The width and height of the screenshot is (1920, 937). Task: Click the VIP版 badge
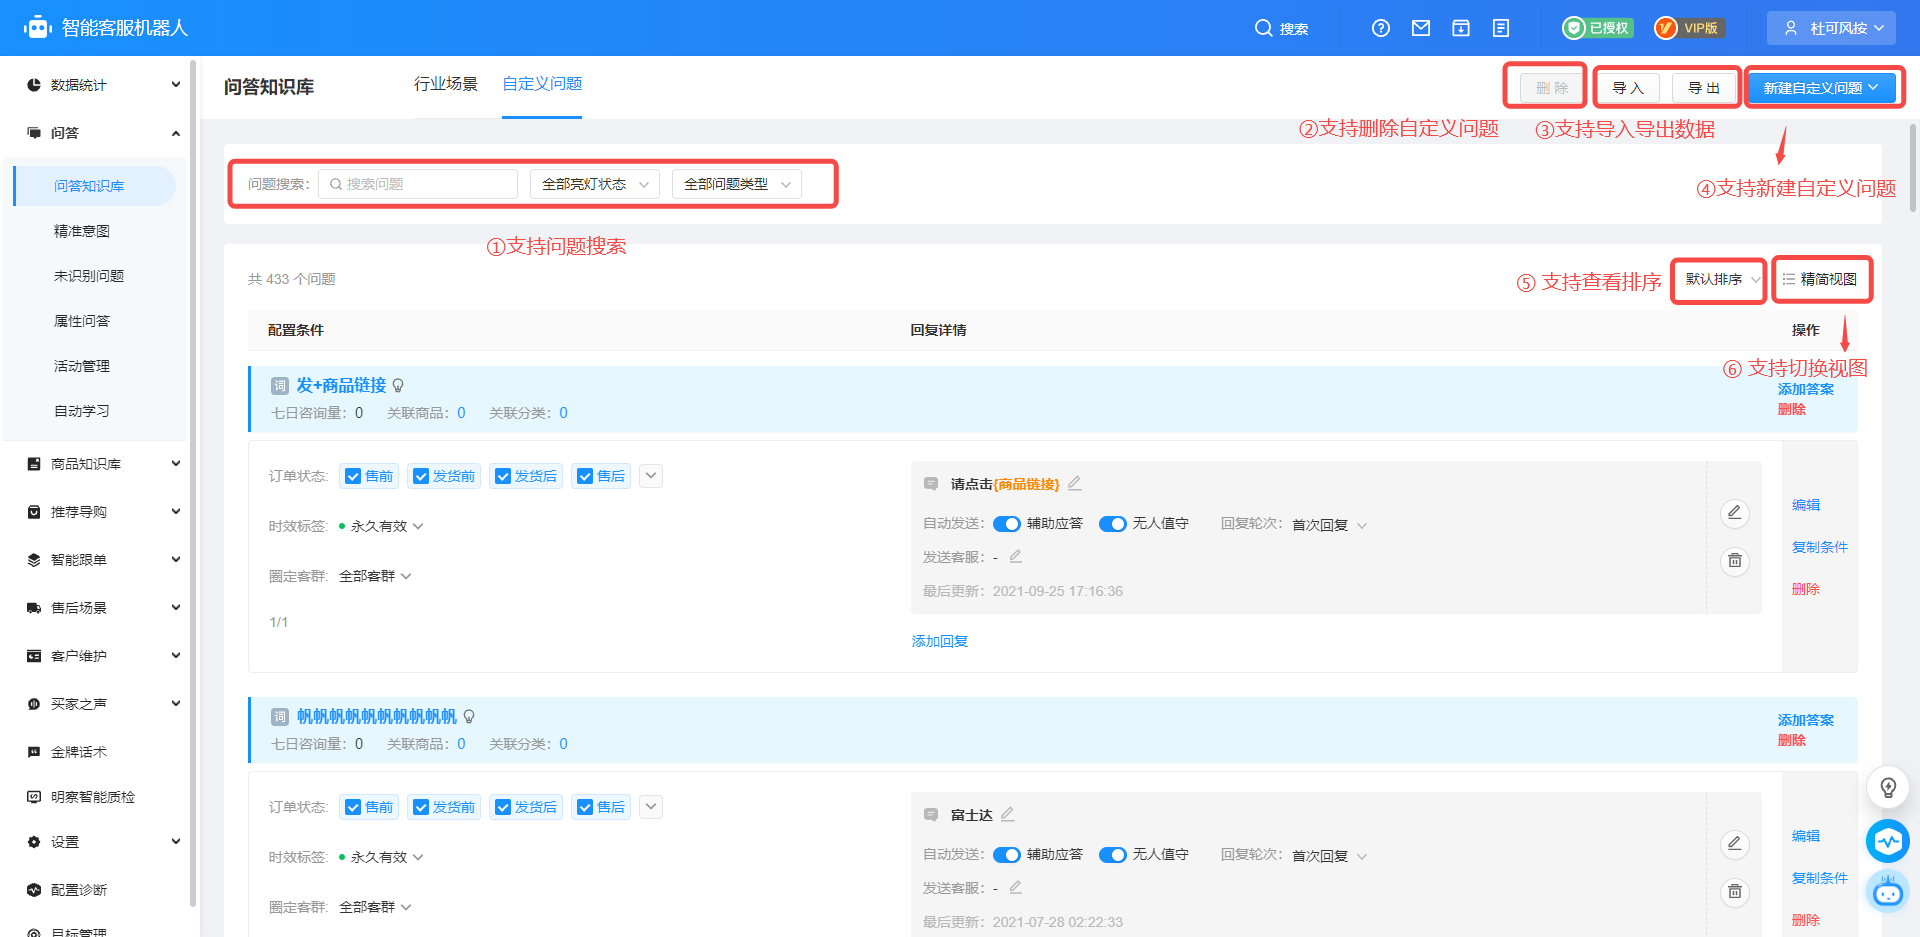[x=1688, y=28]
